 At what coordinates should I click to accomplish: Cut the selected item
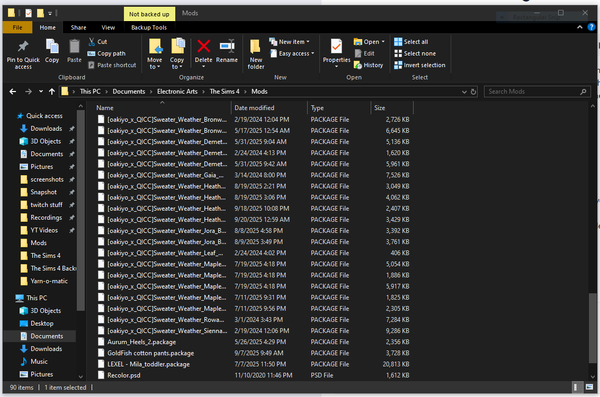[x=98, y=42]
